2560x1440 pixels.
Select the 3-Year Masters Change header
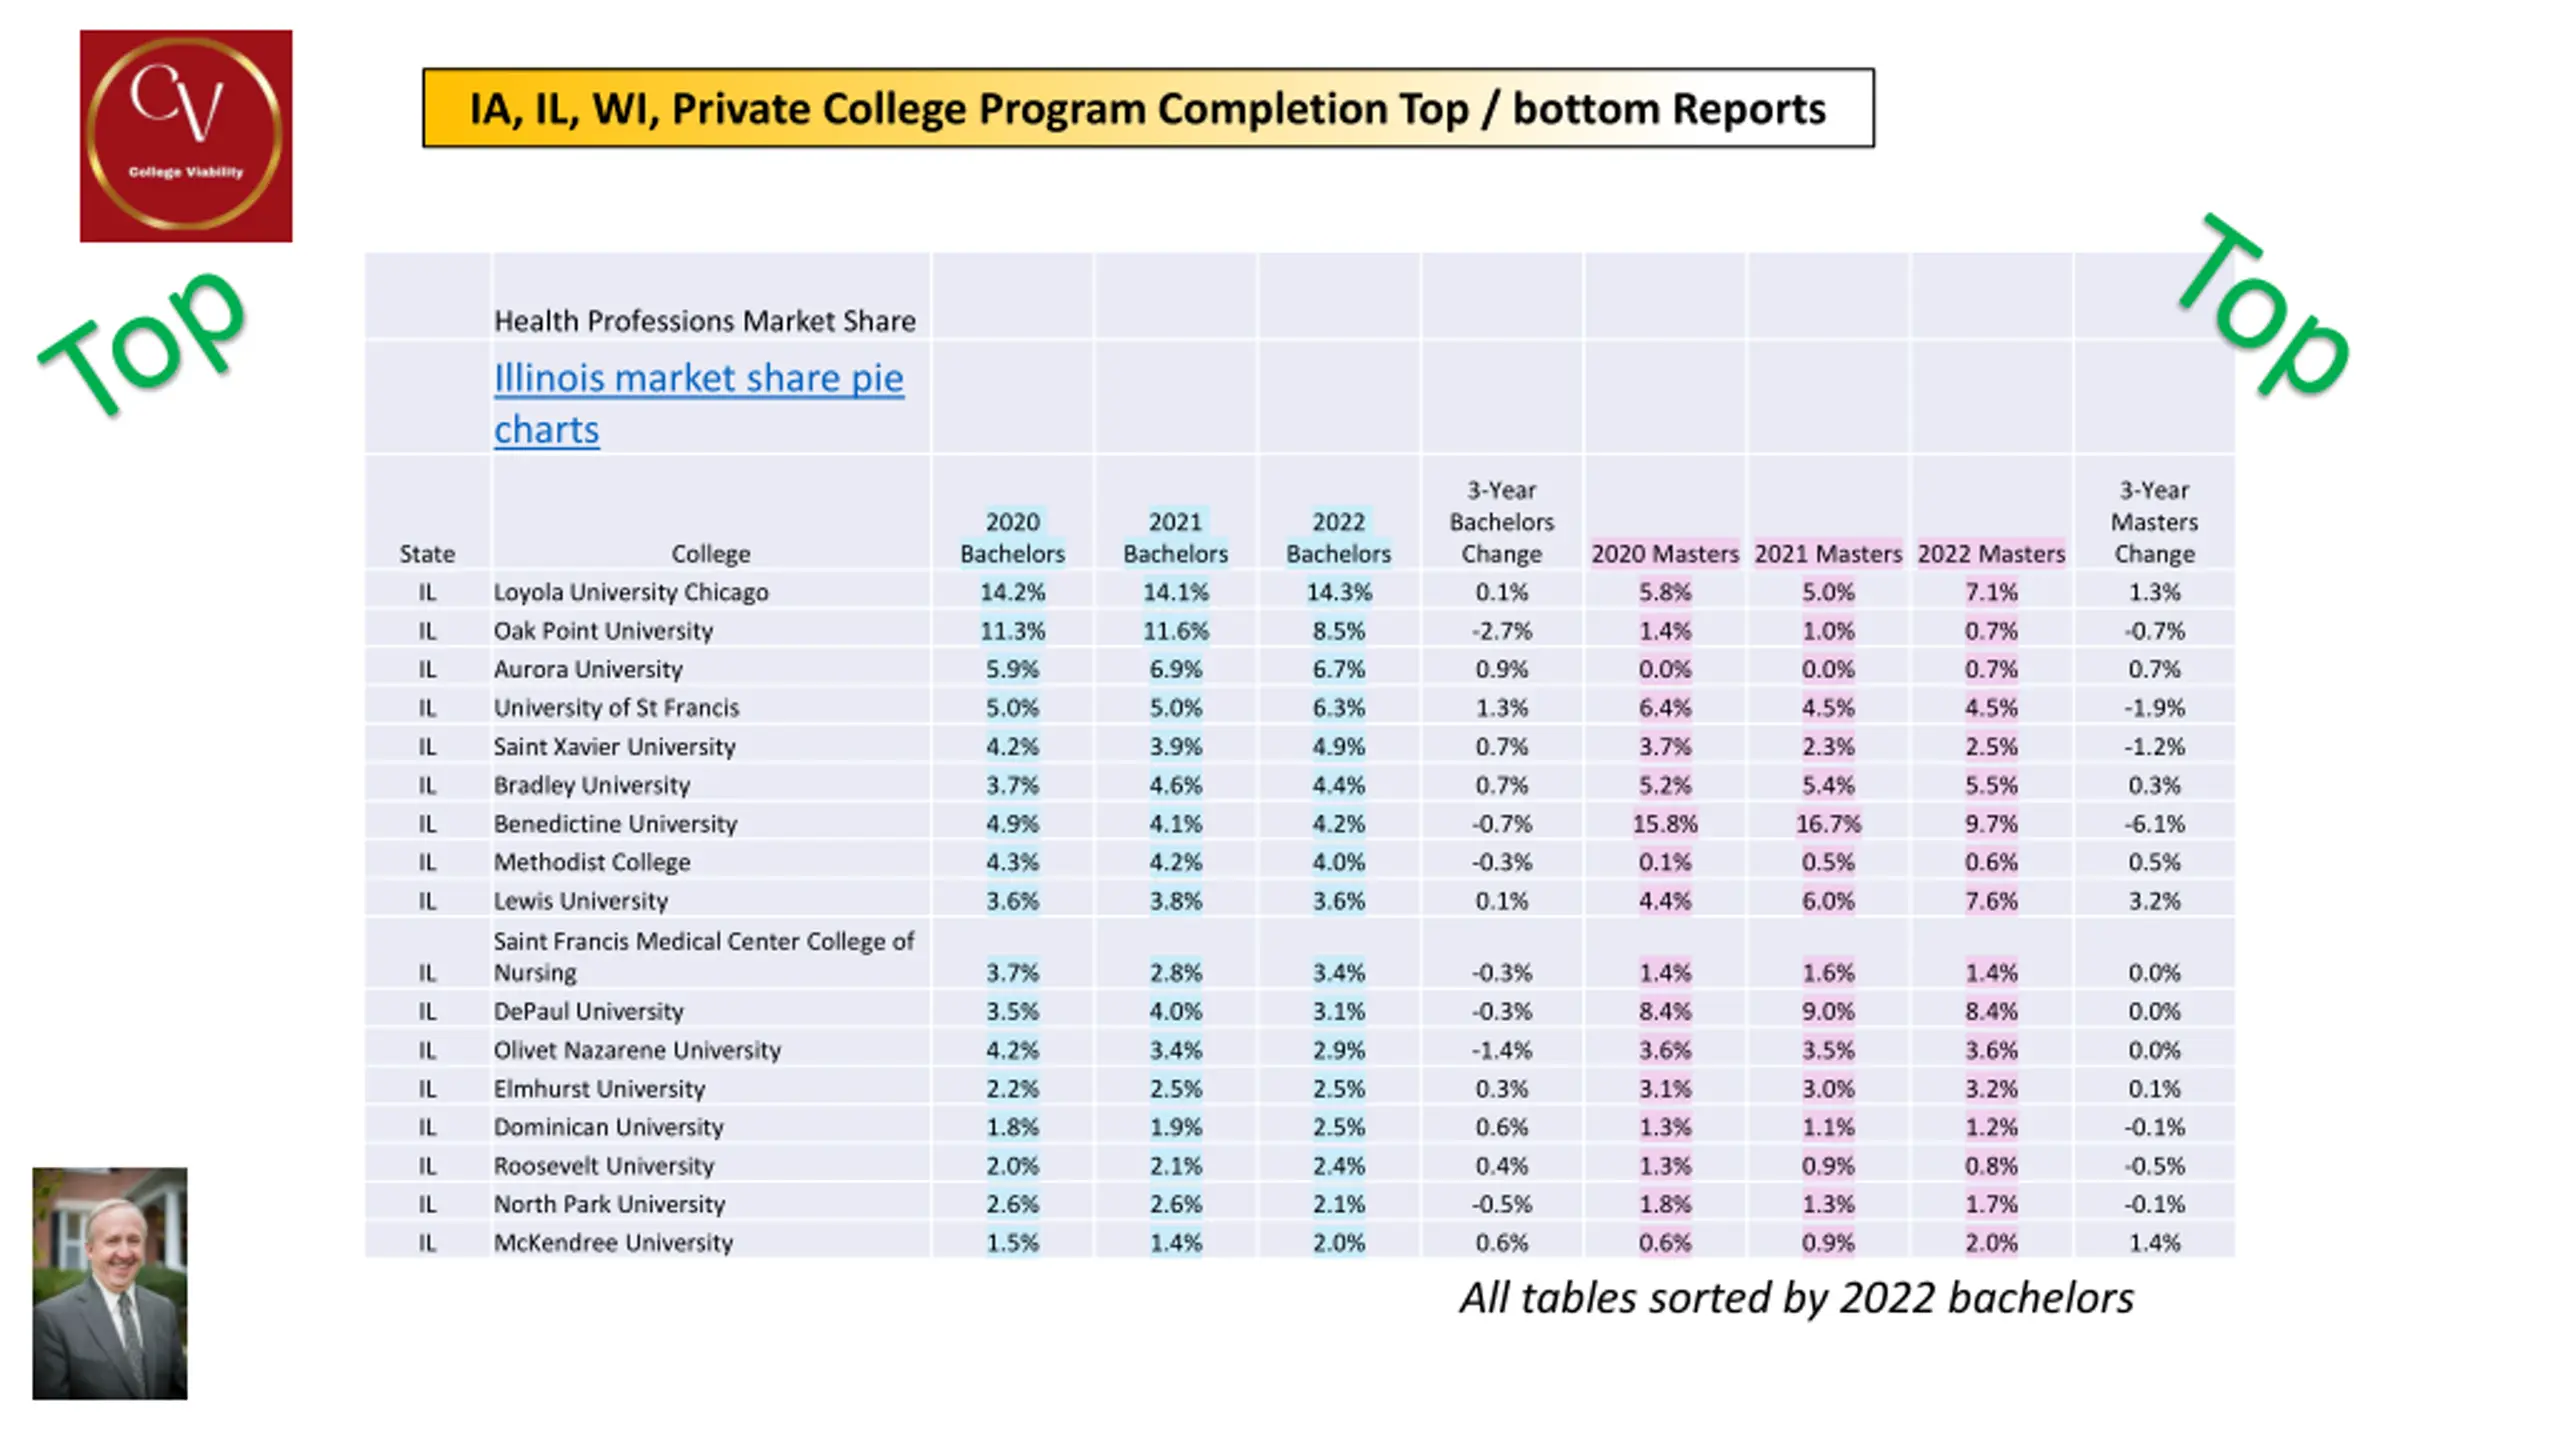2154,522
